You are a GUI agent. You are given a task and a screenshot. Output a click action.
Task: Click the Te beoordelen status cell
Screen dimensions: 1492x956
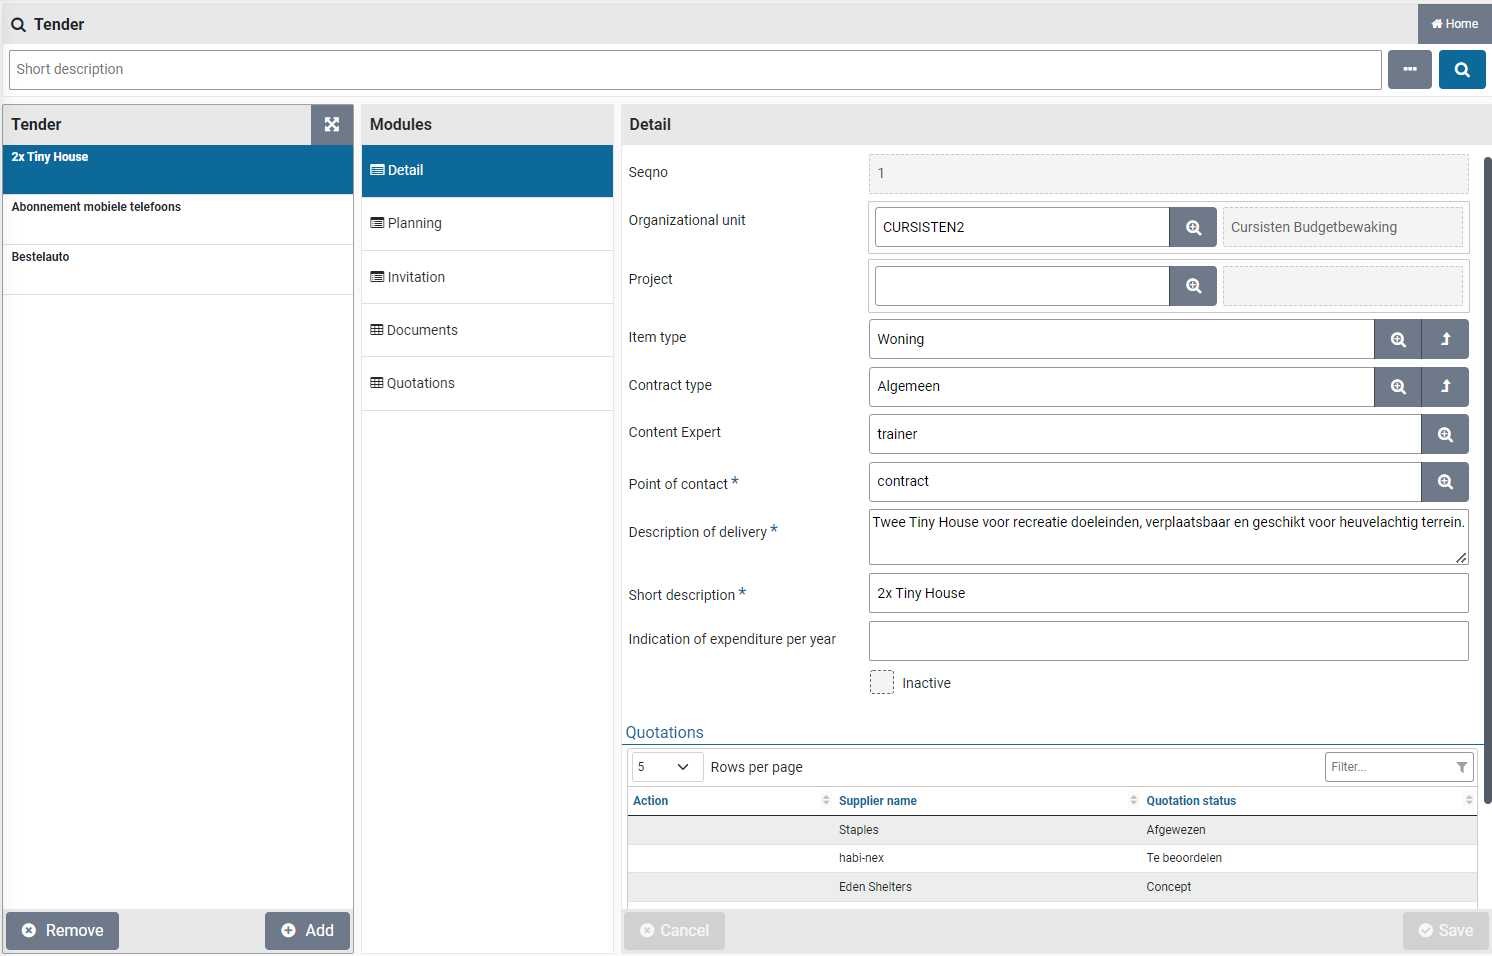pyautogui.click(x=1184, y=858)
